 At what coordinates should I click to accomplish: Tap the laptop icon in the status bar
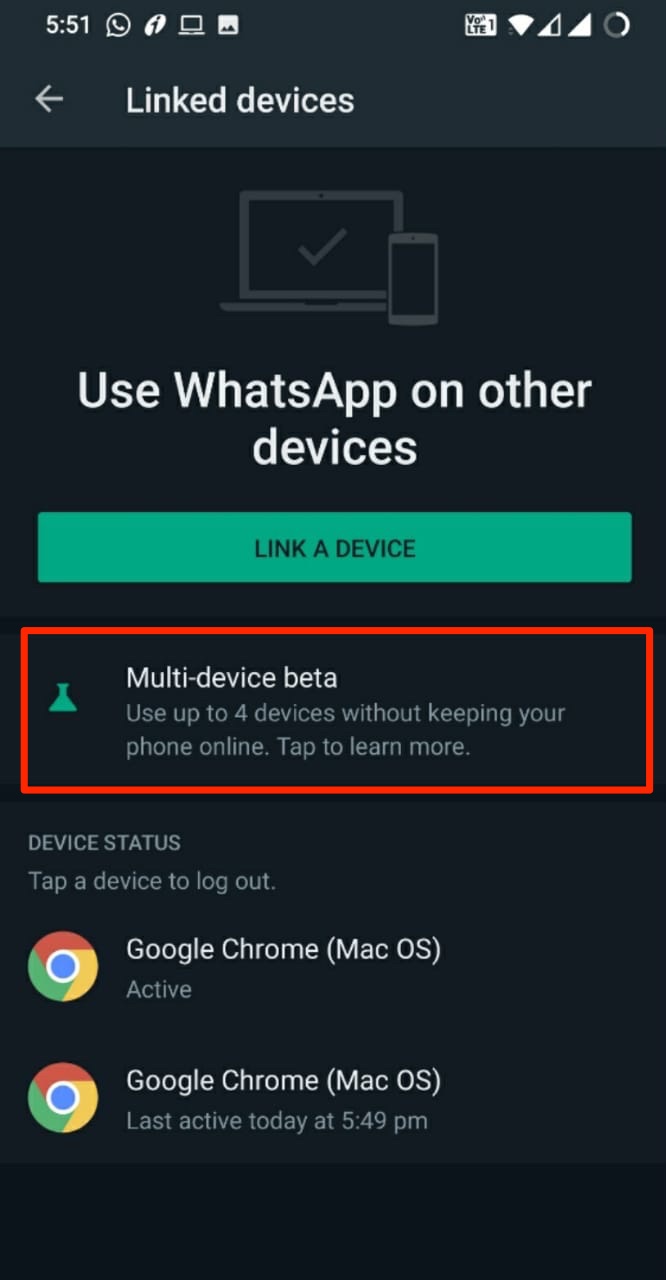tap(190, 26)
